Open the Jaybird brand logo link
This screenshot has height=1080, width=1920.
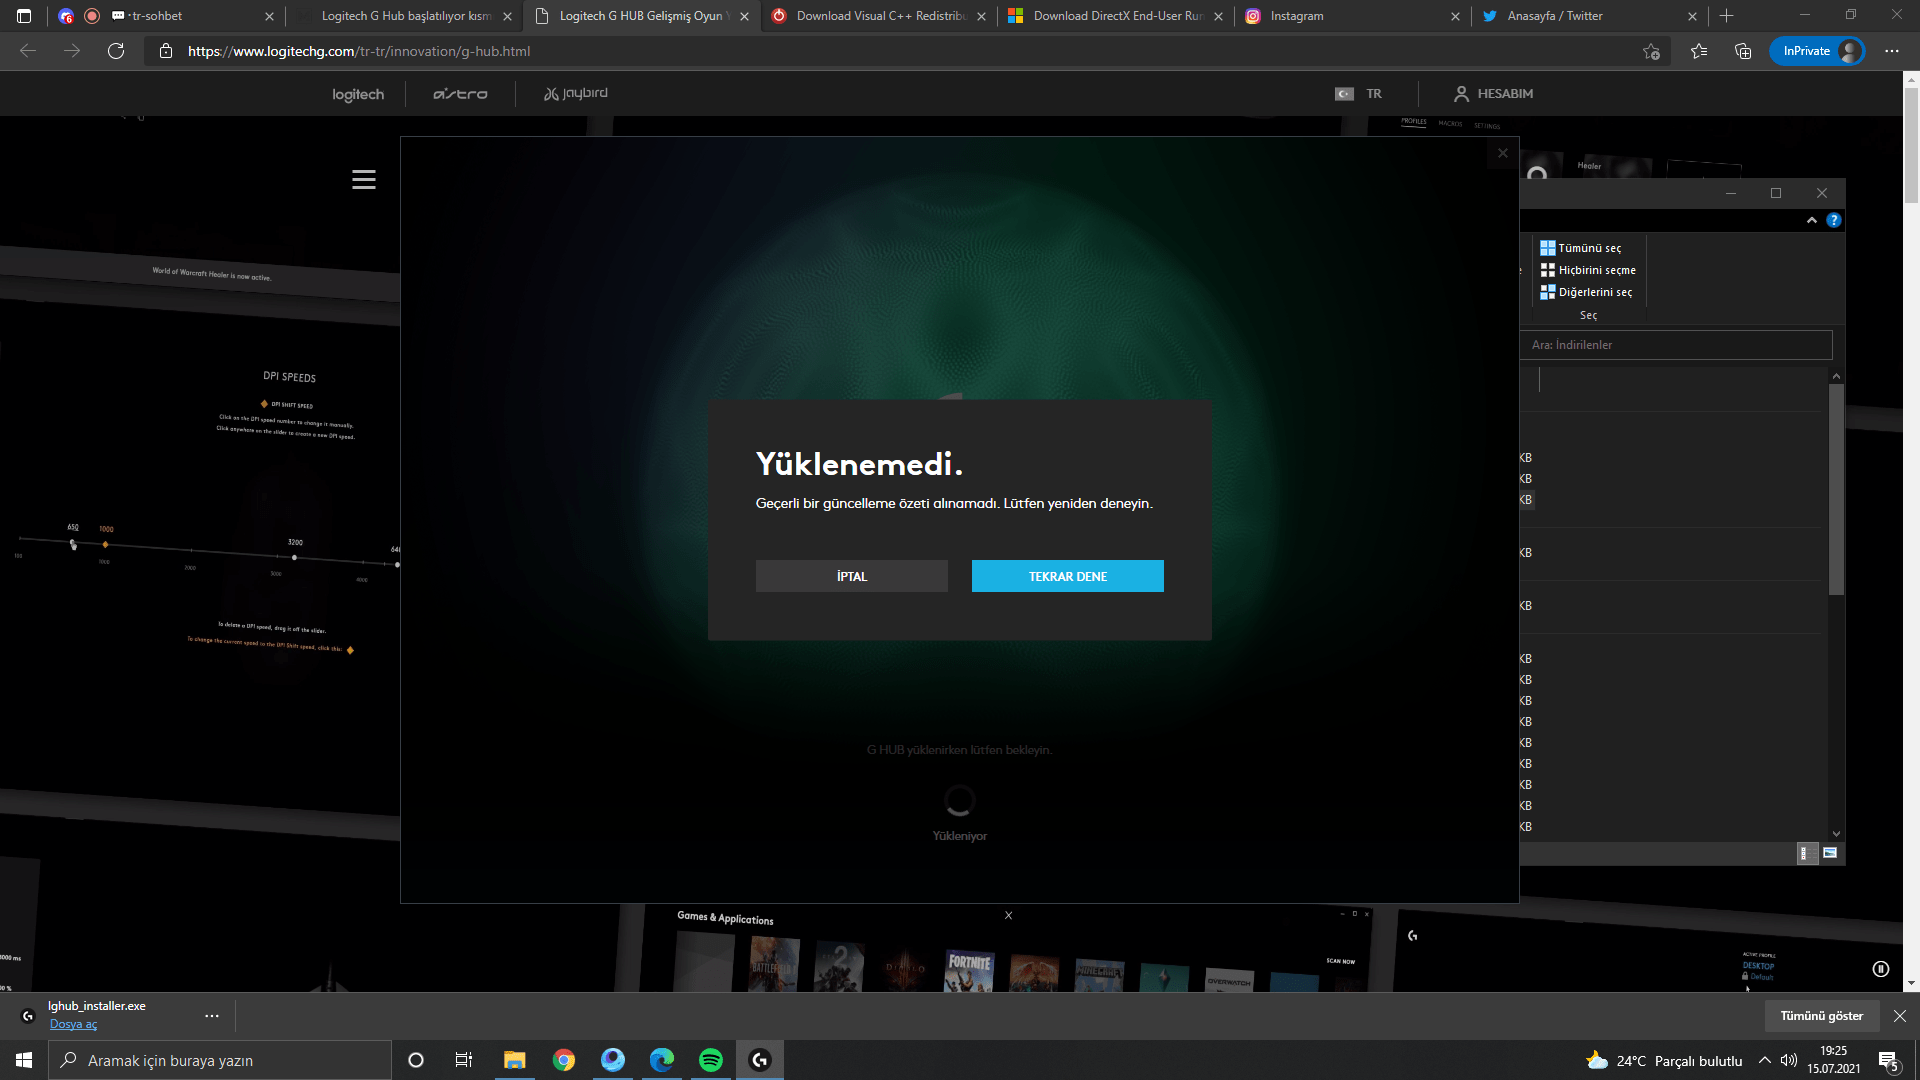576,94
